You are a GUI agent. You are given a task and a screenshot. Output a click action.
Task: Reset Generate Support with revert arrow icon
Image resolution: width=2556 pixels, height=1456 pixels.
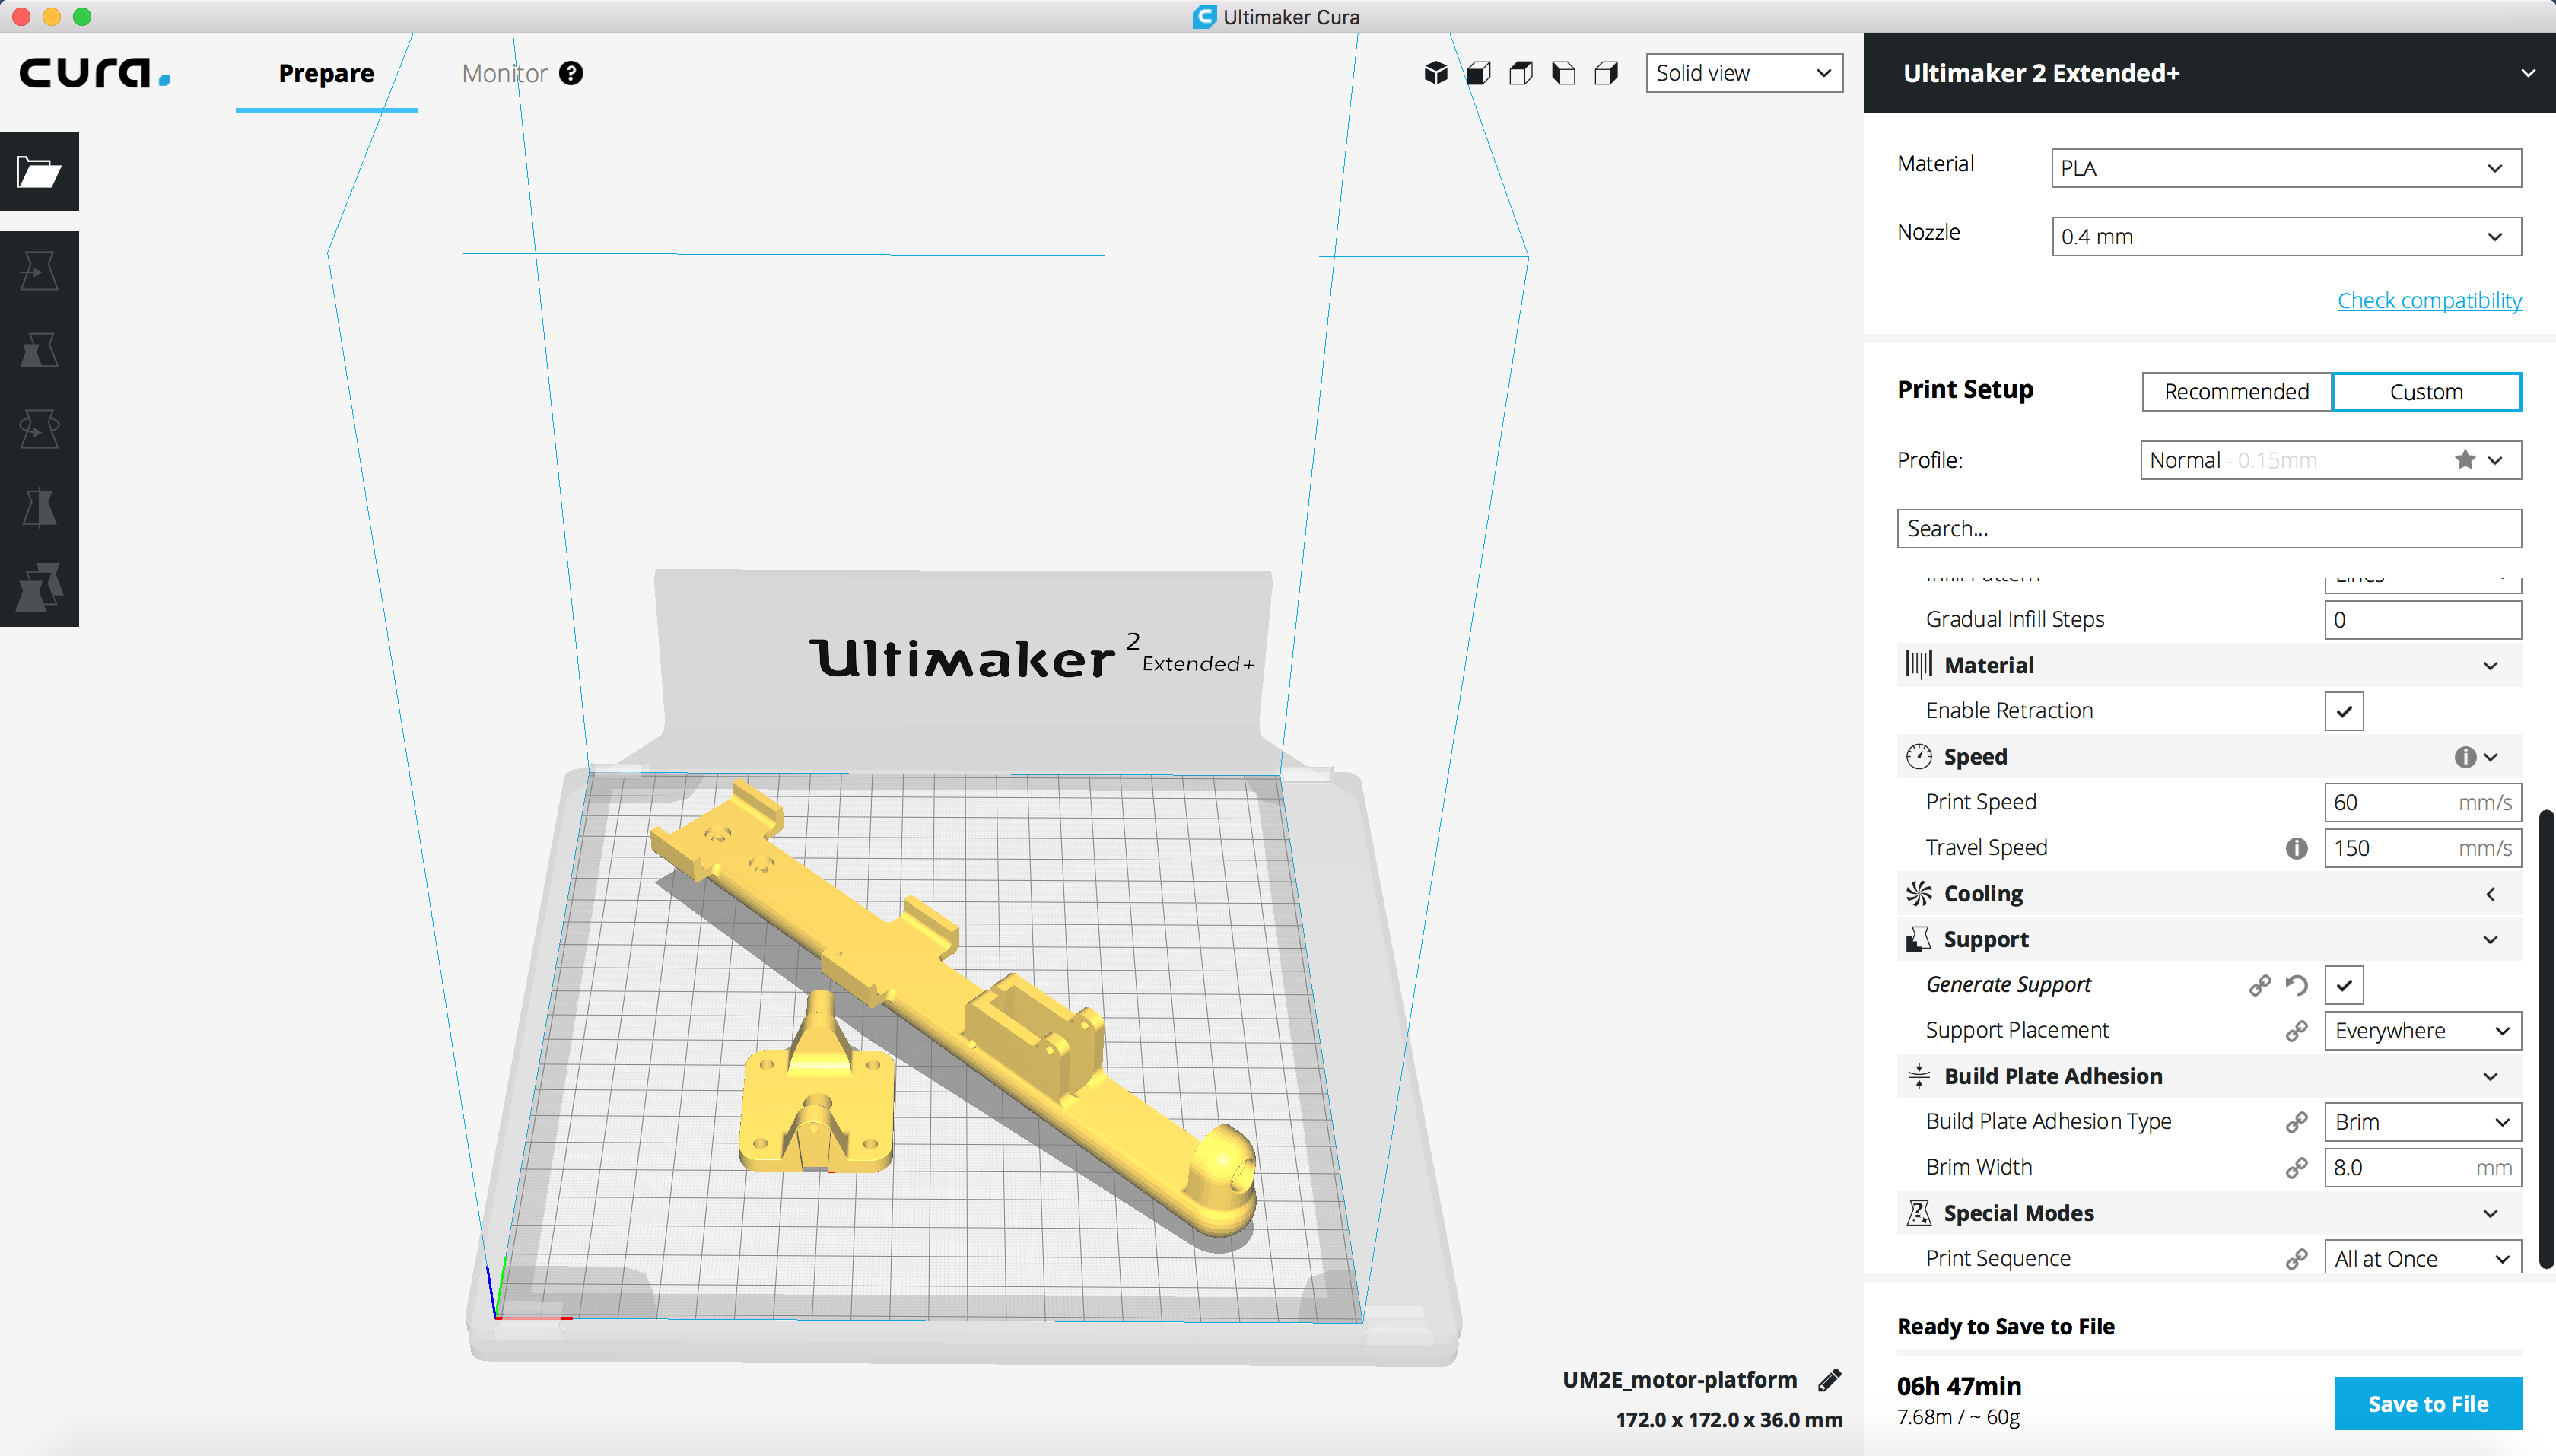point(2296,985)
